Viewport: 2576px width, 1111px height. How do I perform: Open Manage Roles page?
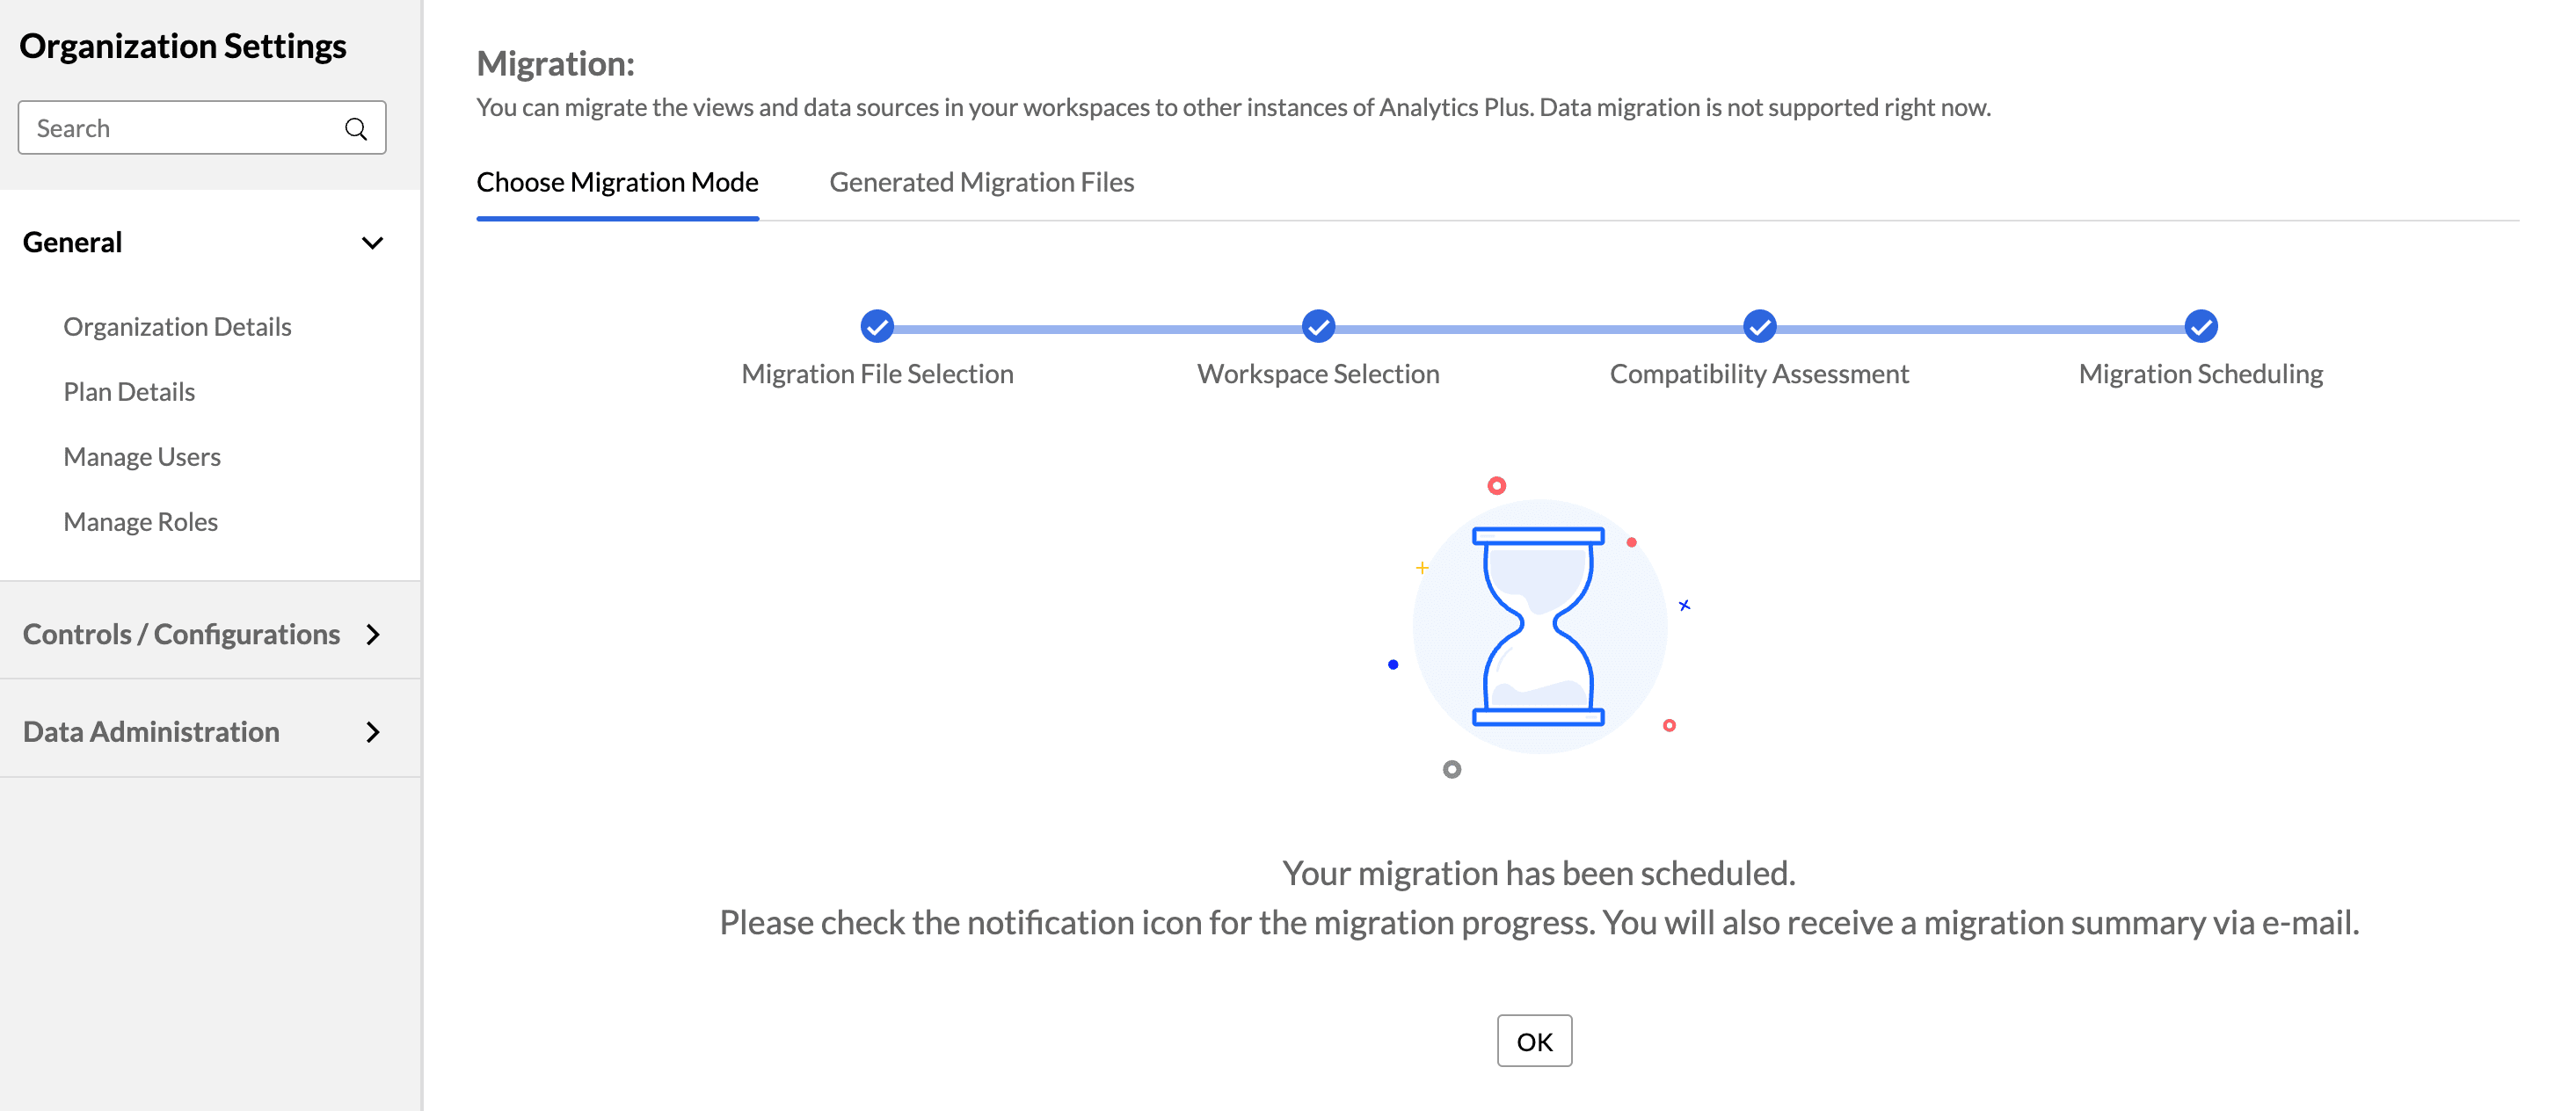[x=140, y=522]
